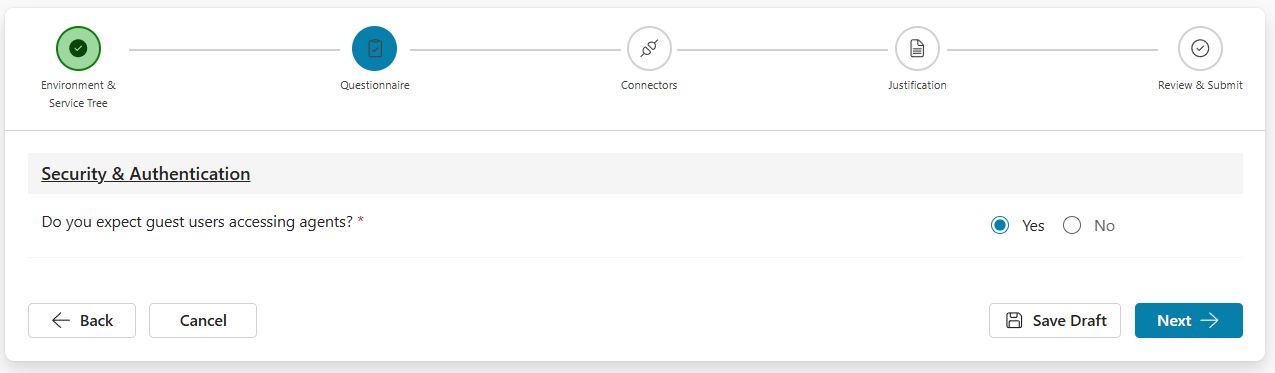The height and width of the screenshot is (373, 1275).
Task: Click the floppy disk icon on Save Draft
Action: coord(1014,320)
